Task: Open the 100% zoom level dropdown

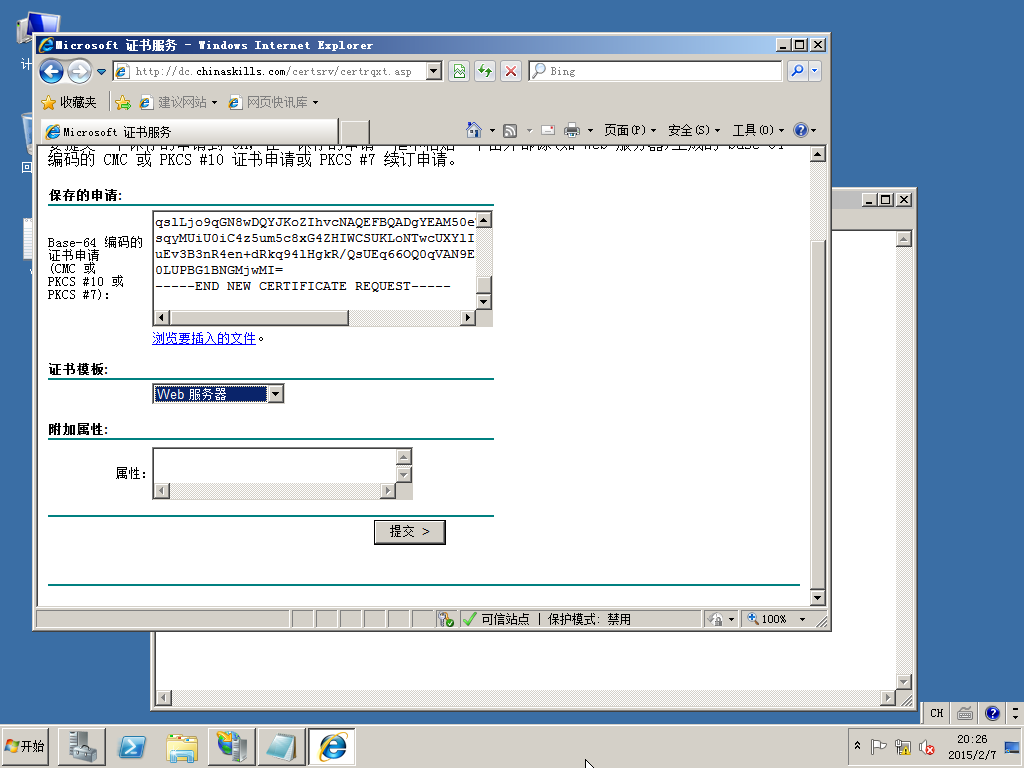Action: pyautogui.click(x=803, y=619)
